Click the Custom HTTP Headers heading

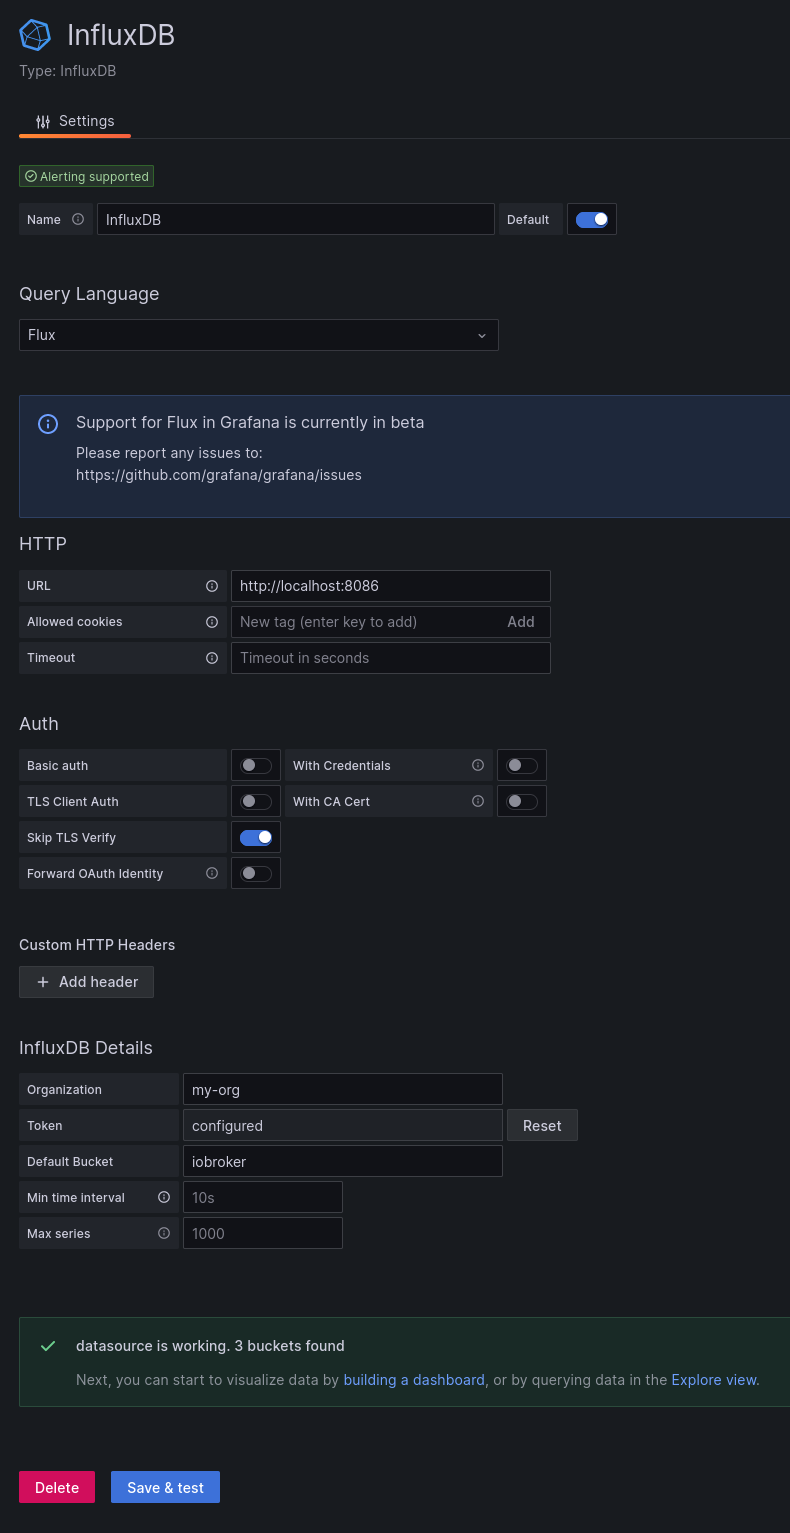tap(97, 945)
